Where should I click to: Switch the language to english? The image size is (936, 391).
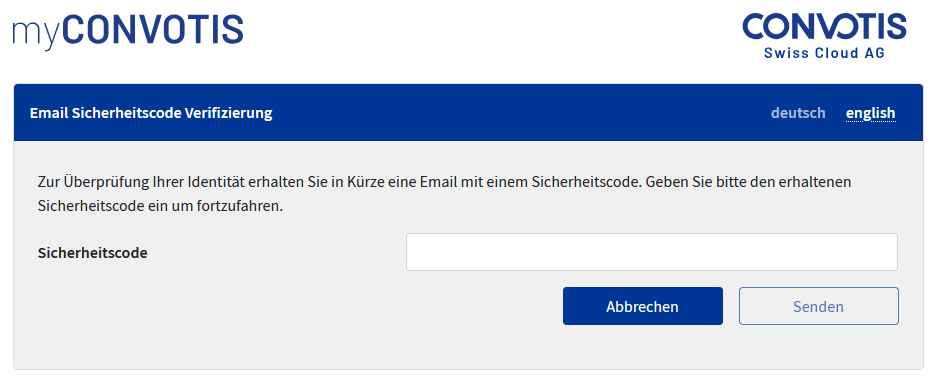tap(870, 113)
